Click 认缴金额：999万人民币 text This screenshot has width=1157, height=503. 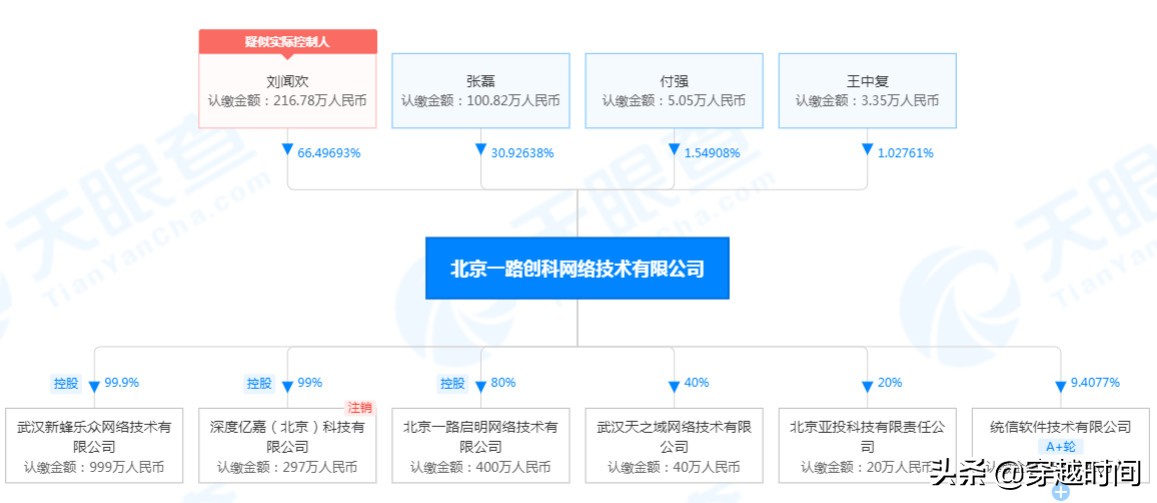pos(94,467)
